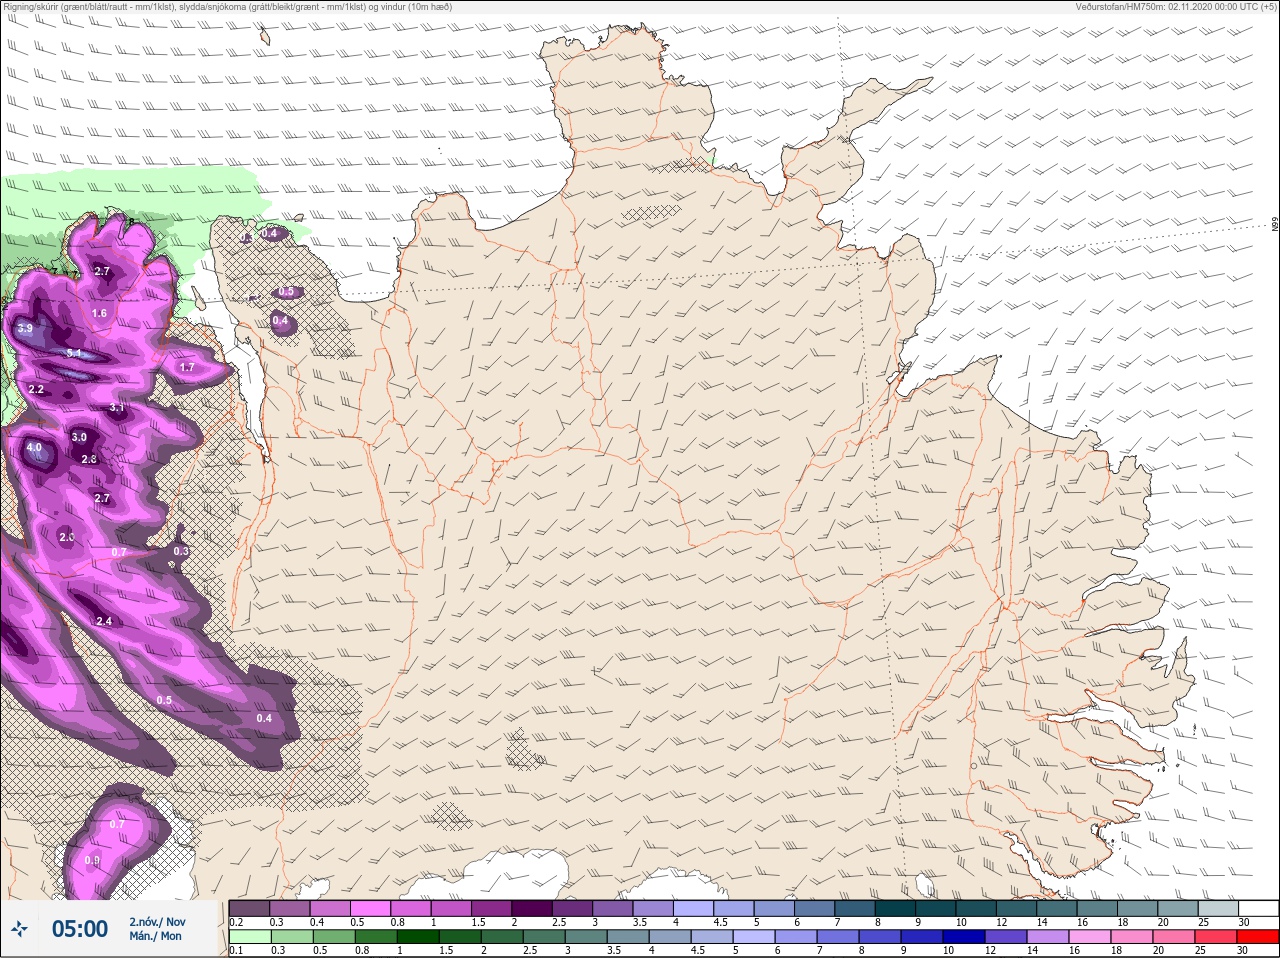
Task: Click the 1.7 precipitation value on map
Action: [x=187, y=367]
